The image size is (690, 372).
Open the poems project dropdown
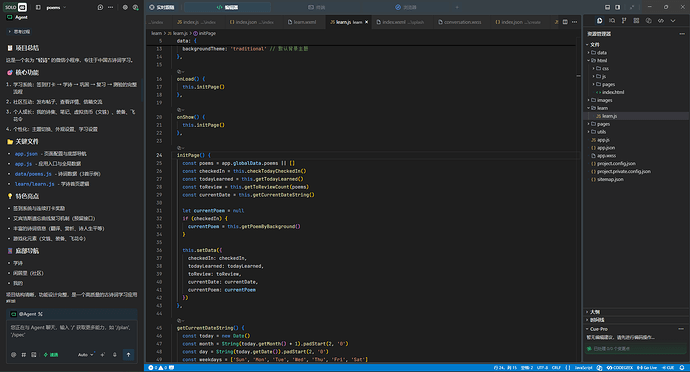pyautogui.click(x=56, y=7)
